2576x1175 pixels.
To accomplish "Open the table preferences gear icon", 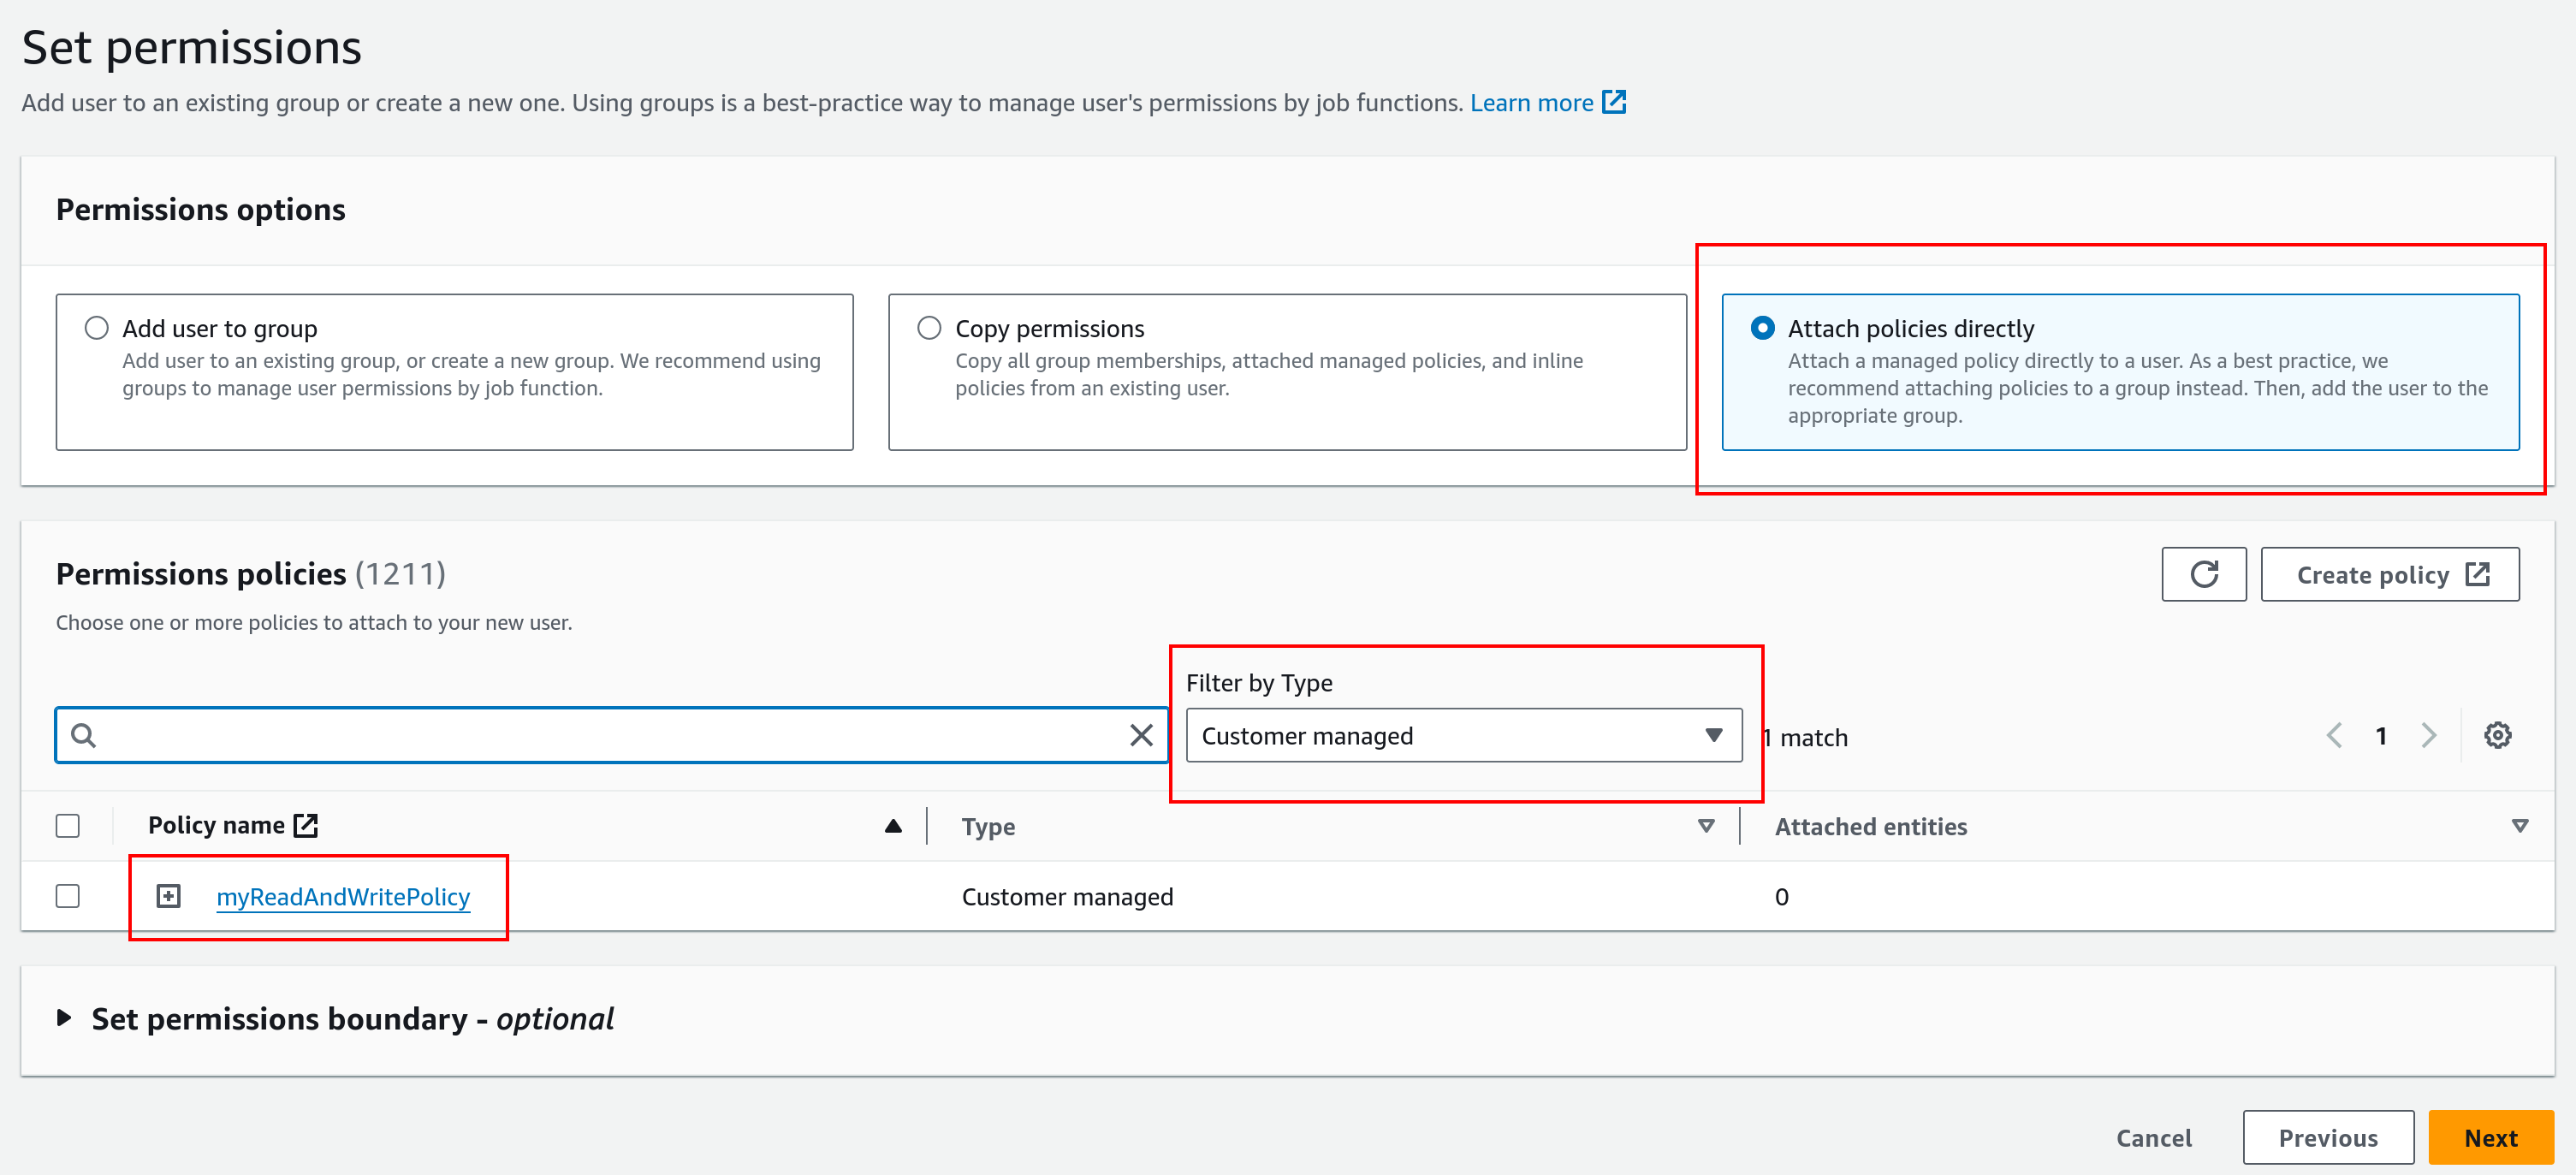I will (x=2497, y=736).
